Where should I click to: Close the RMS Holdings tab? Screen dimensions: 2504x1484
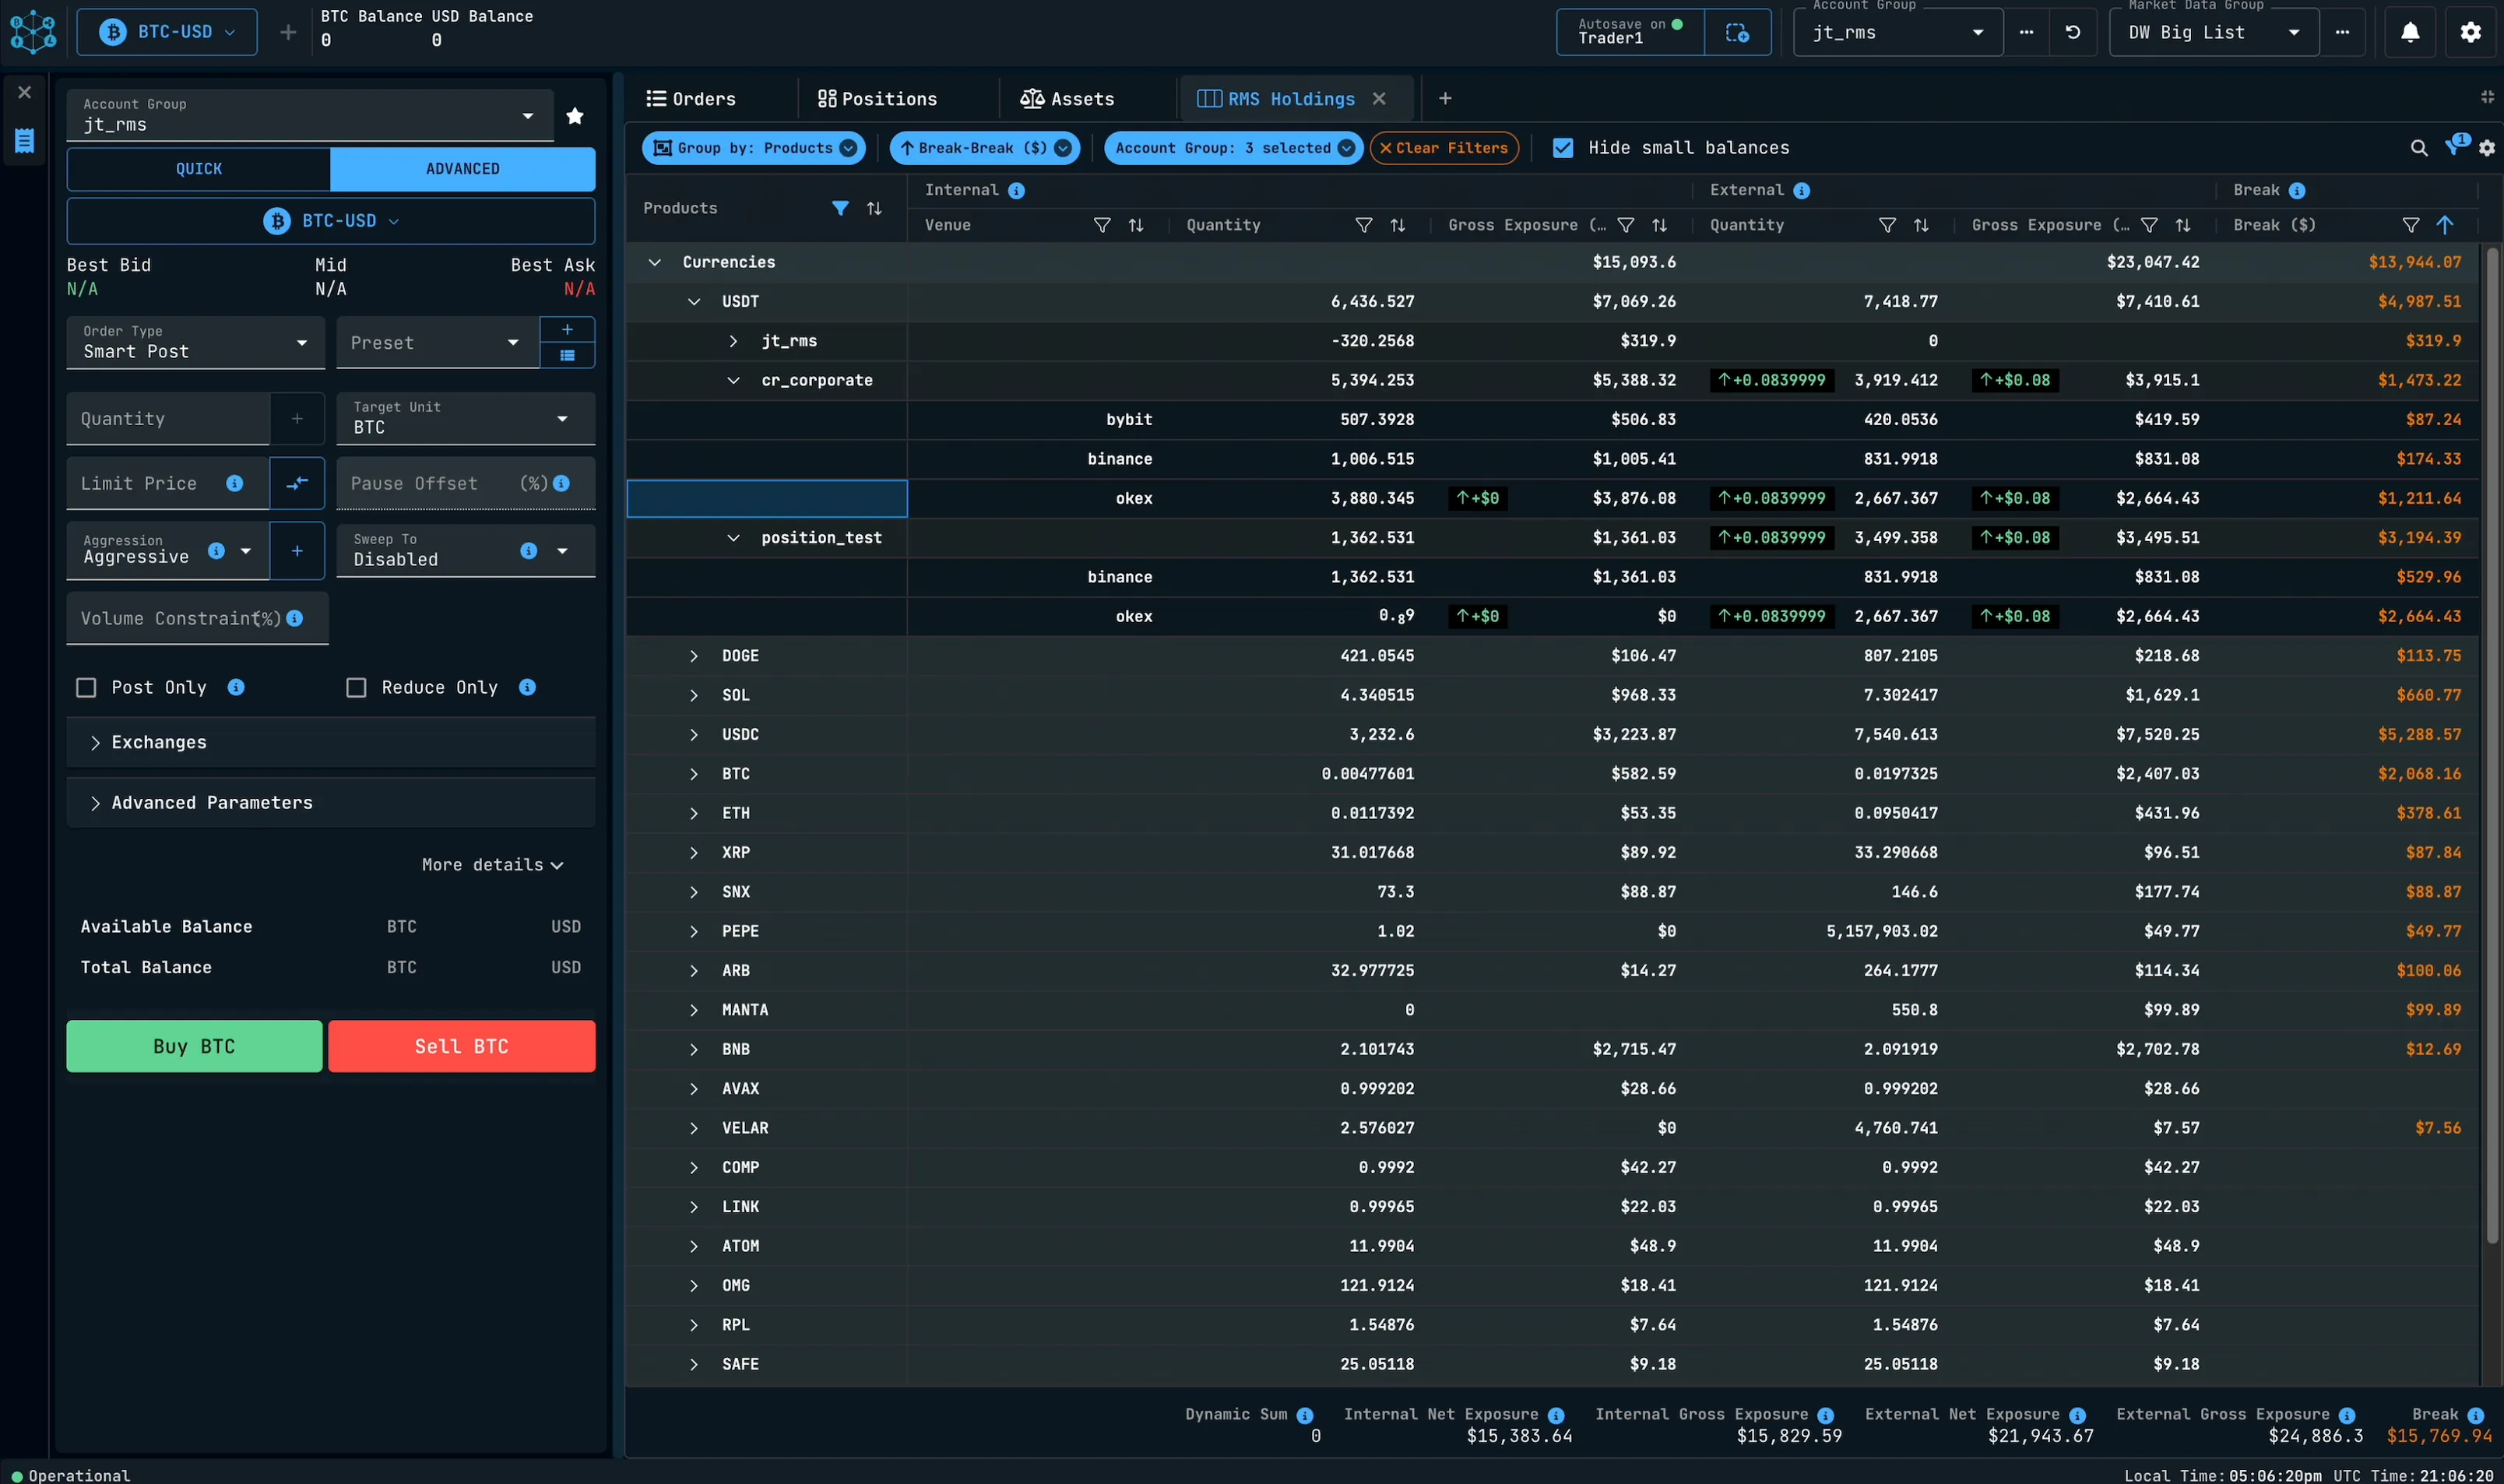click(x=1379, y=98)
